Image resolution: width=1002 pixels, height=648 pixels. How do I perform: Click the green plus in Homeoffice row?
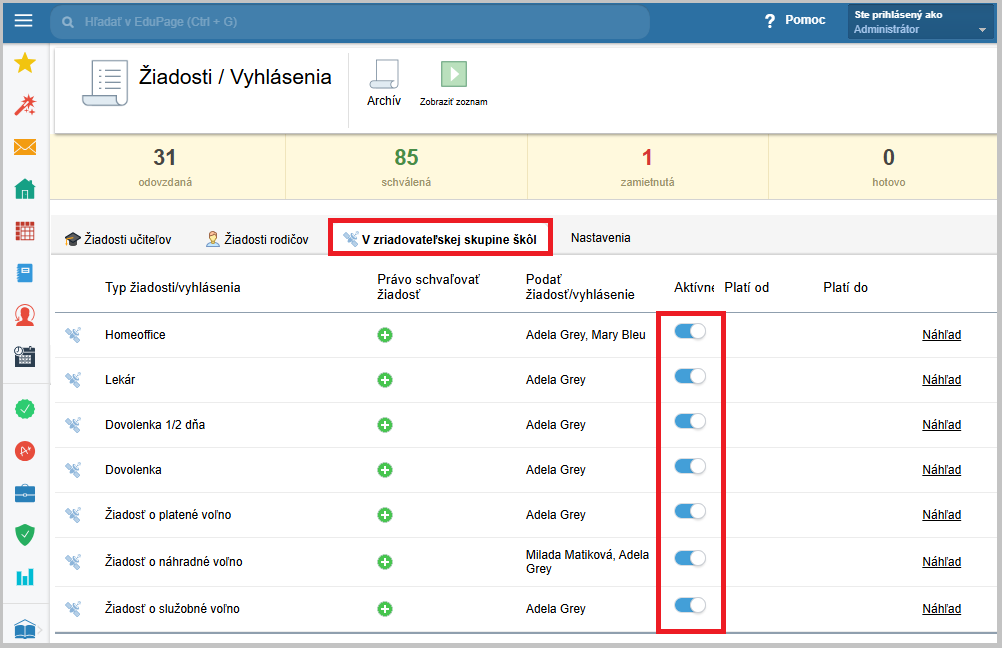pyautogui.click(x=385, y=335)
